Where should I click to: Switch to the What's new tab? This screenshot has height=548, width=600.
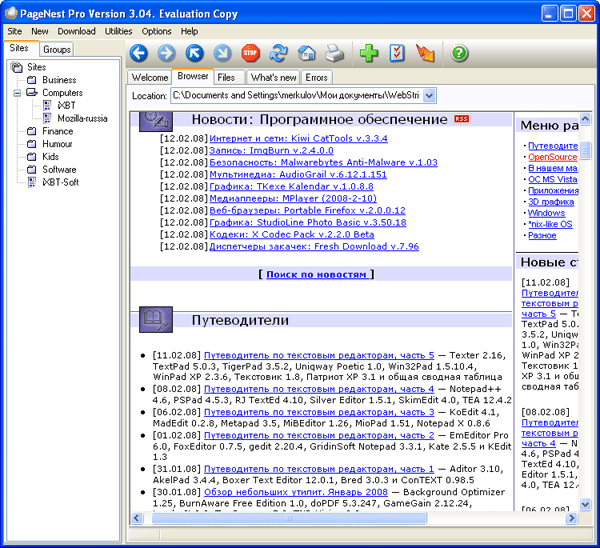pyautogui.click(x=273, y=78)
